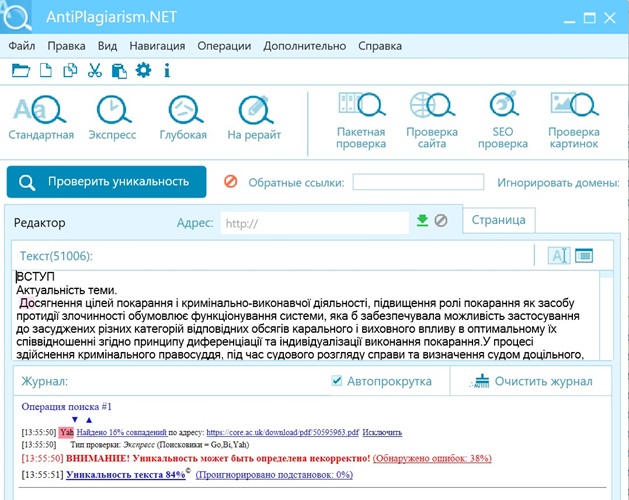Open Обнаружено ошибок: 38% link
Image resolution: width=629 pixels, height=500 pixels.
pos(432,458)
